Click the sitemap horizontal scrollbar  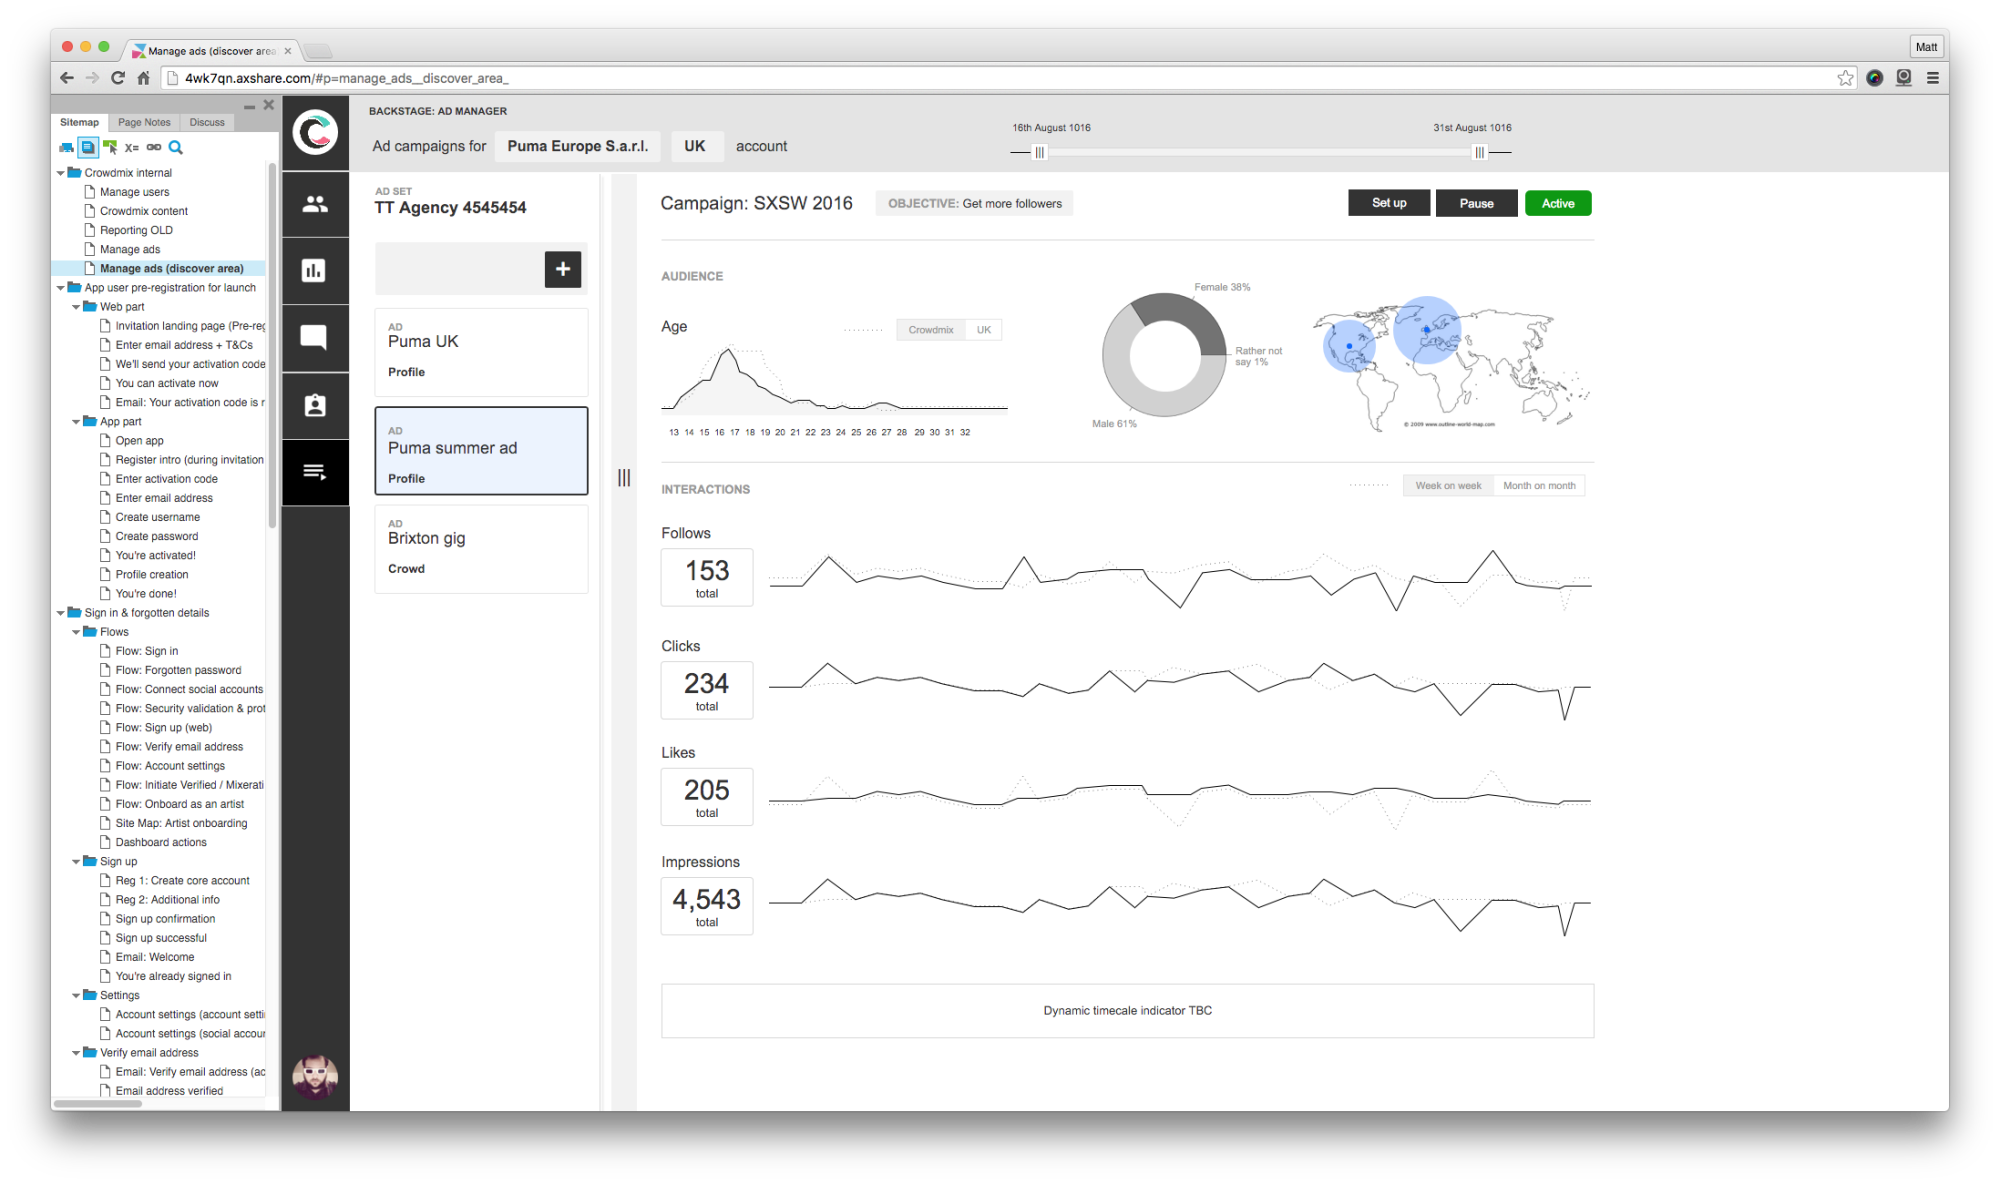(98, 1104)
